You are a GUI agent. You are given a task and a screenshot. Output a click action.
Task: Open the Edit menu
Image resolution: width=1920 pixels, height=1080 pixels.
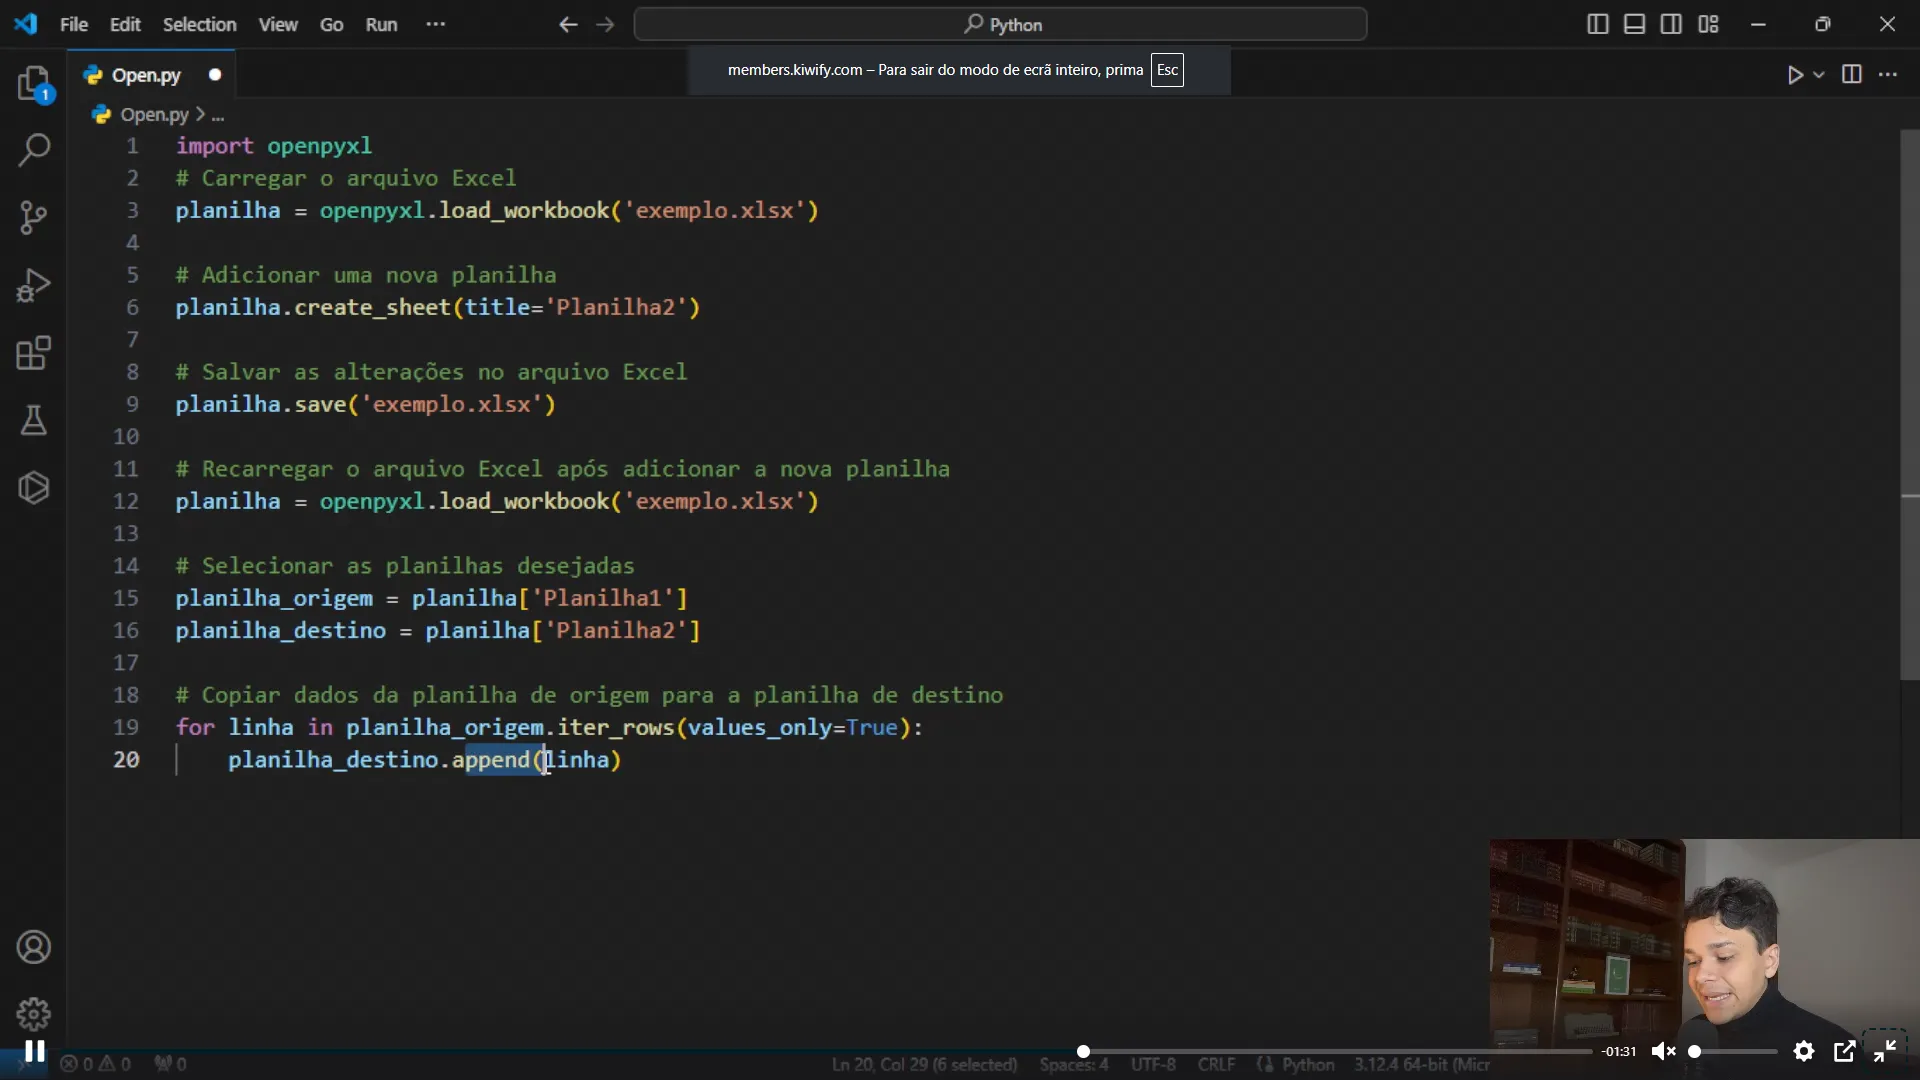(x=125, y=24)
